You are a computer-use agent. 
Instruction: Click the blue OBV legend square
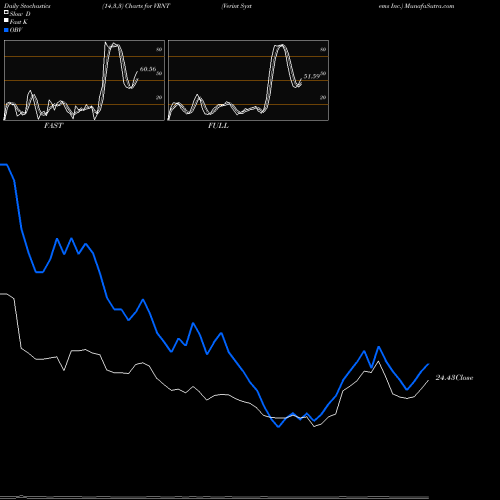coord(6,30)
